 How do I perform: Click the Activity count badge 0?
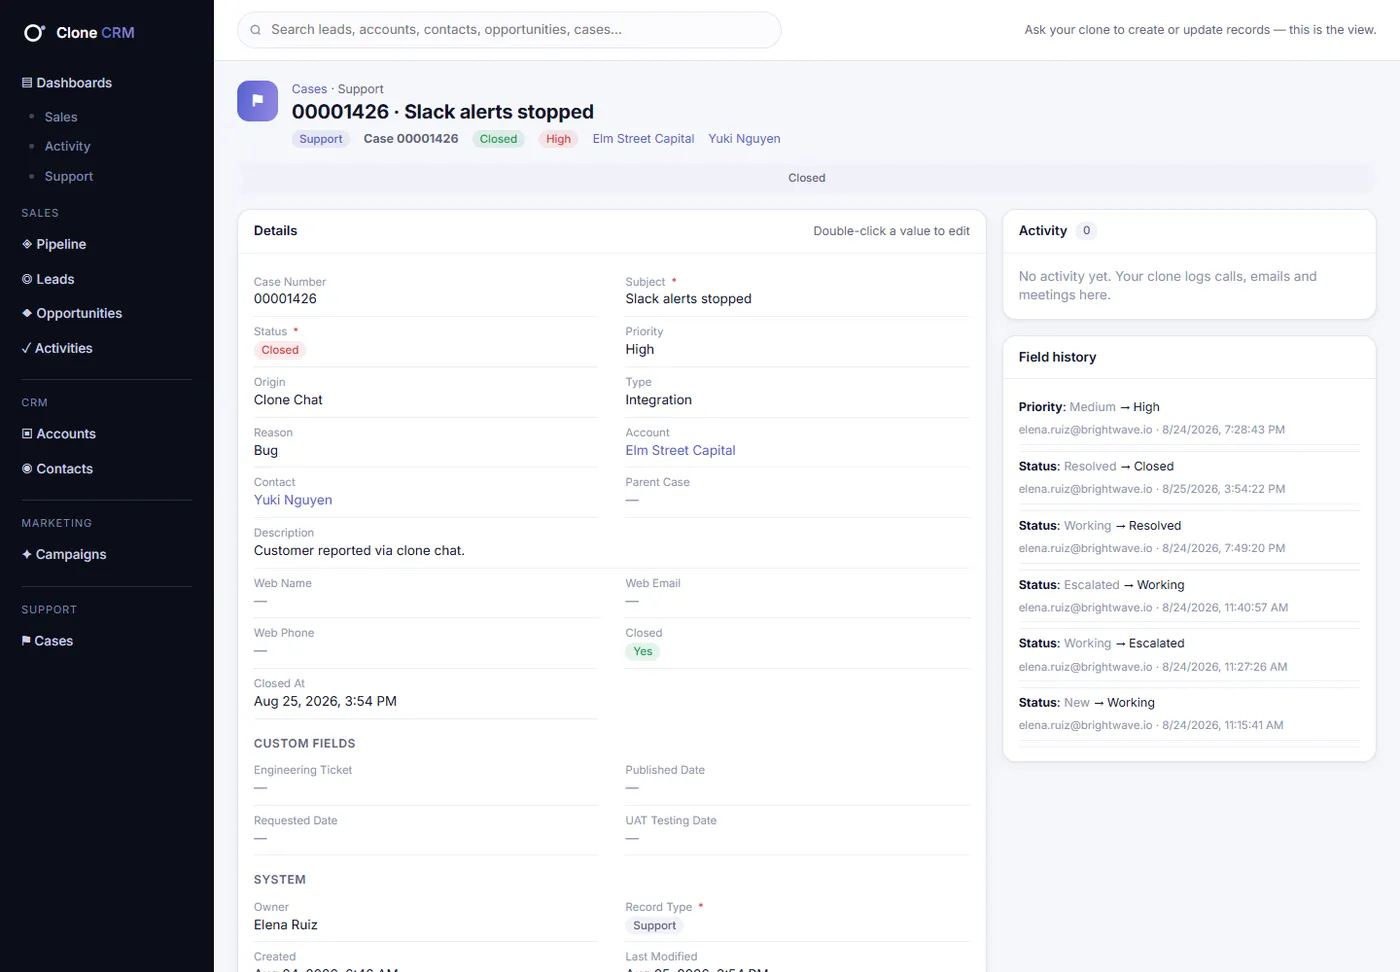[1086, 231]
